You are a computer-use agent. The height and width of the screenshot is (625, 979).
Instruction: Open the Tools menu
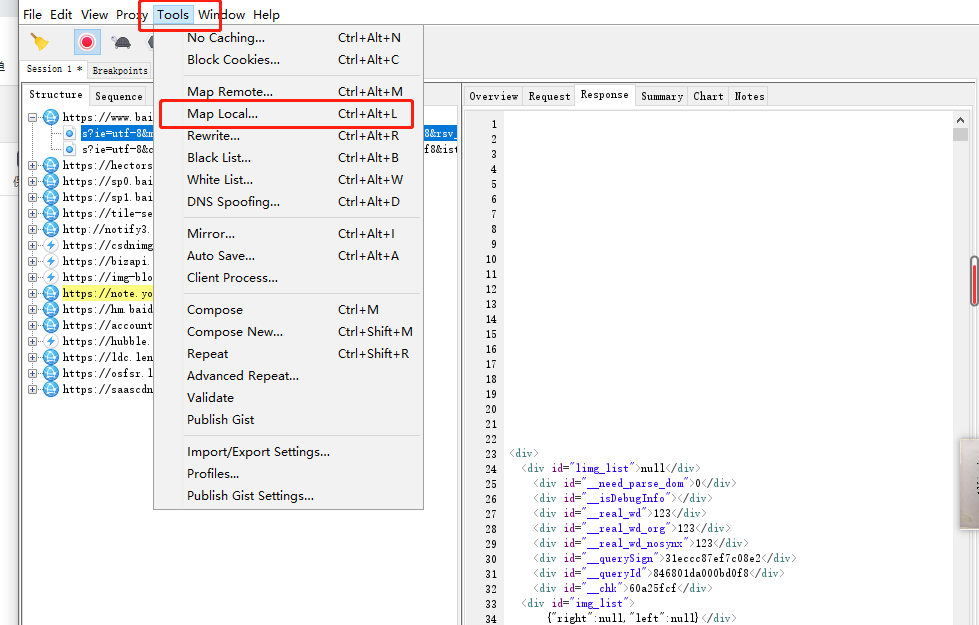[x=173, y=14]
